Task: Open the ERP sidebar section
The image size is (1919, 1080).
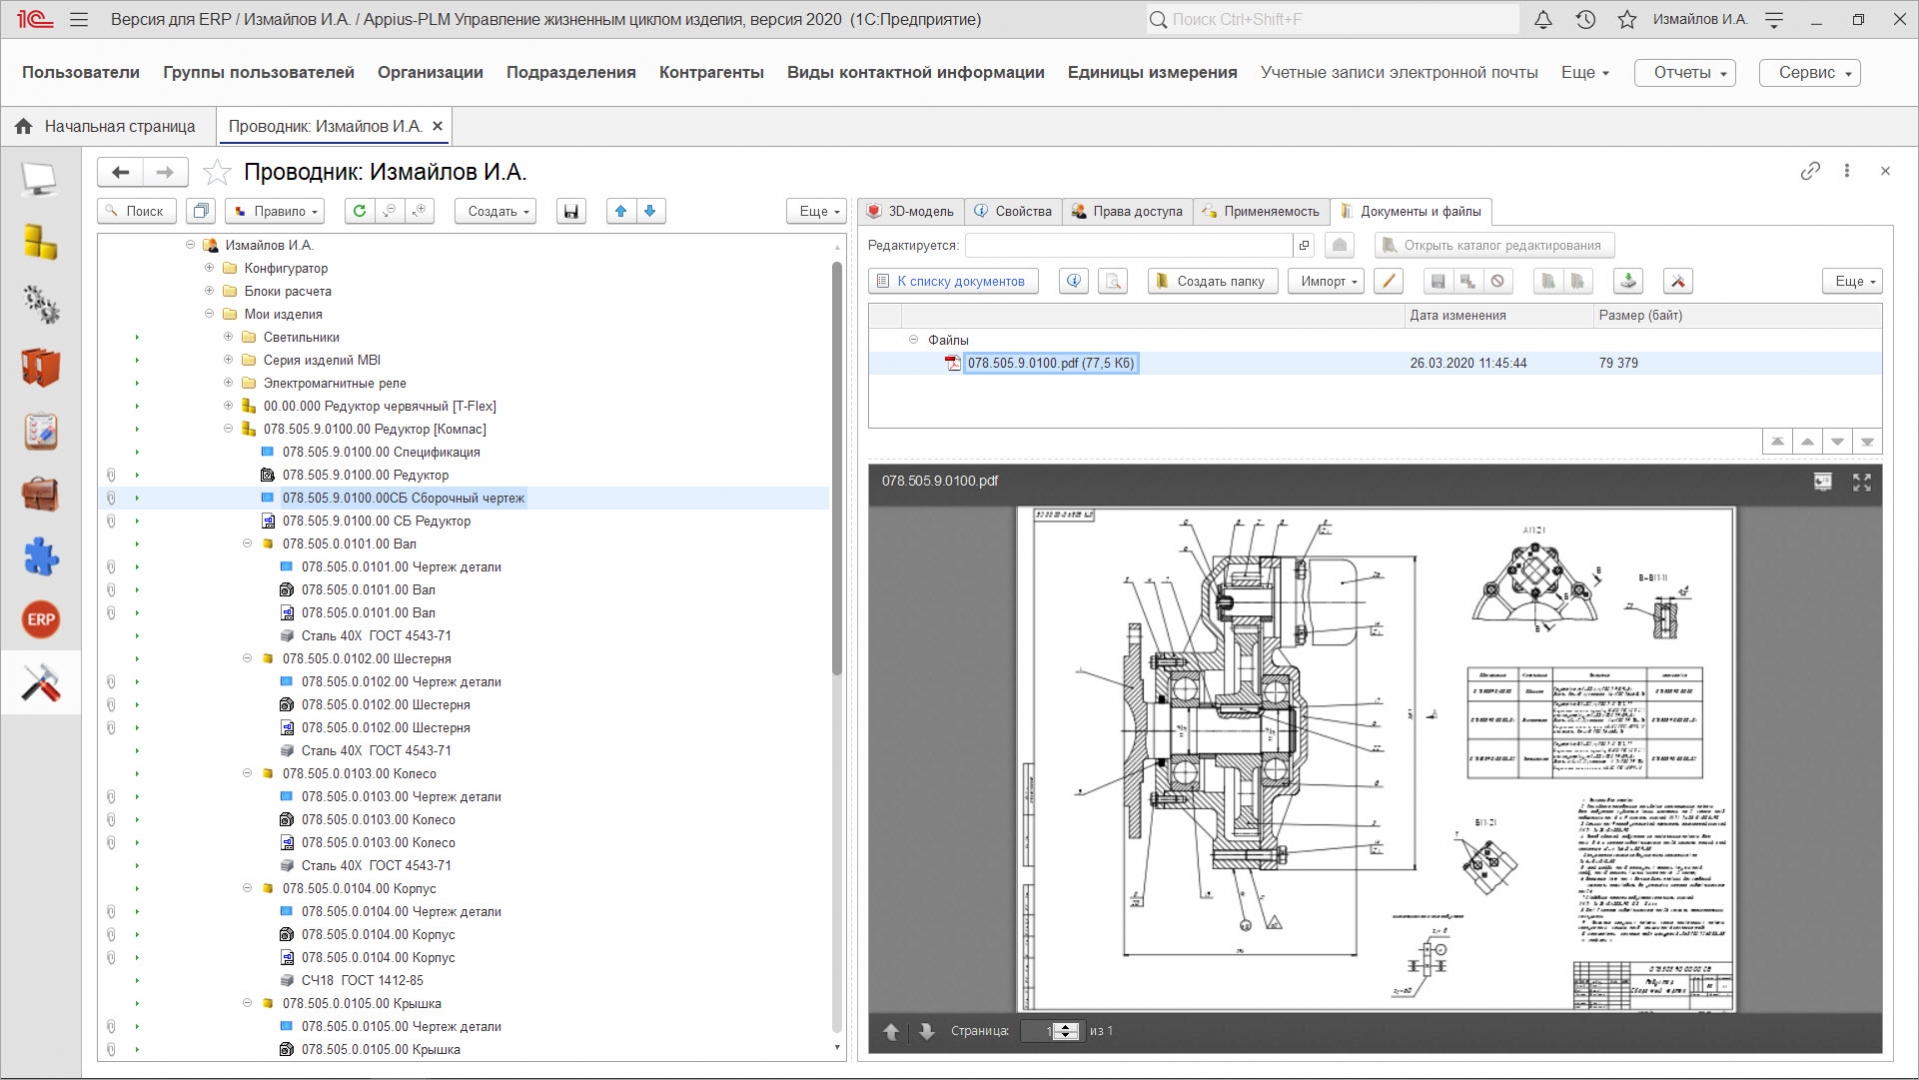Action: point(40,620)
